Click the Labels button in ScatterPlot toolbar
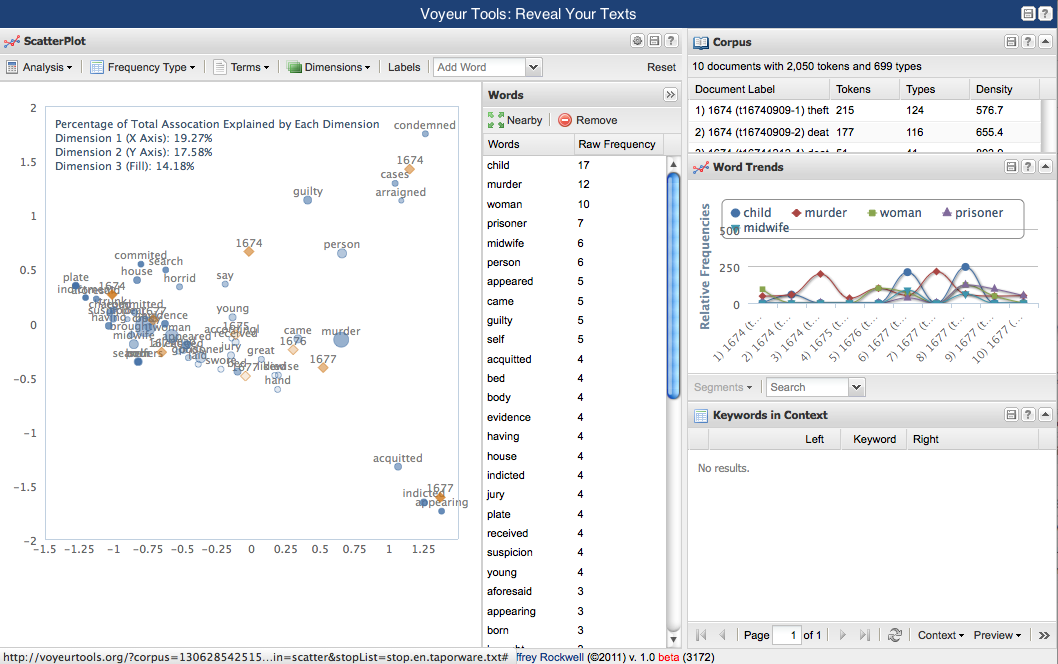1058x664 pixels. pos(403,67)
